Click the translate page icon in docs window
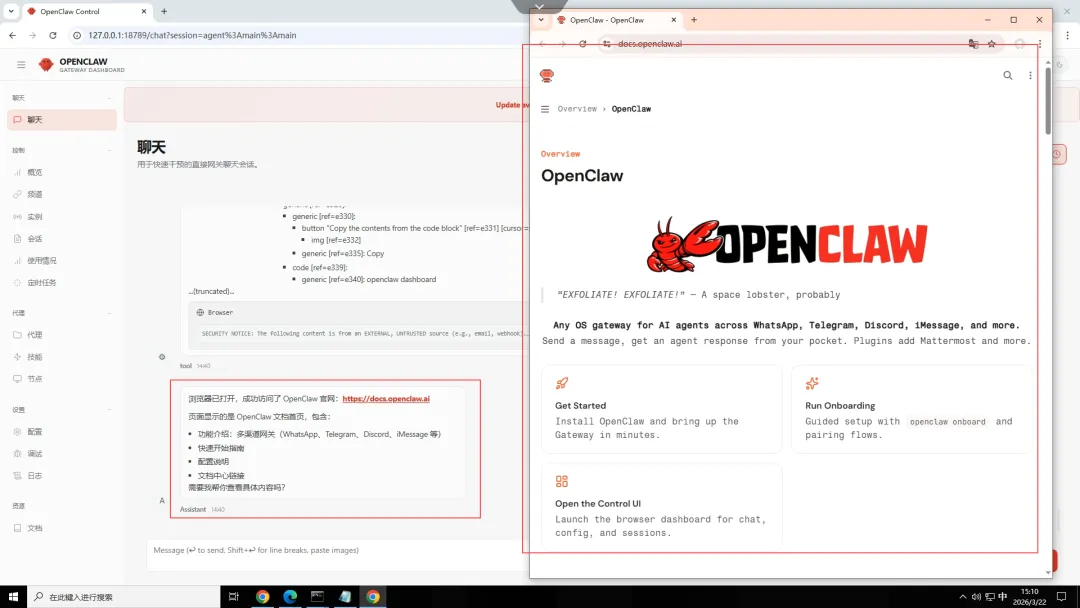Image resolution: width=1080 pixels, height=608 pixels. tap(973, 43)
